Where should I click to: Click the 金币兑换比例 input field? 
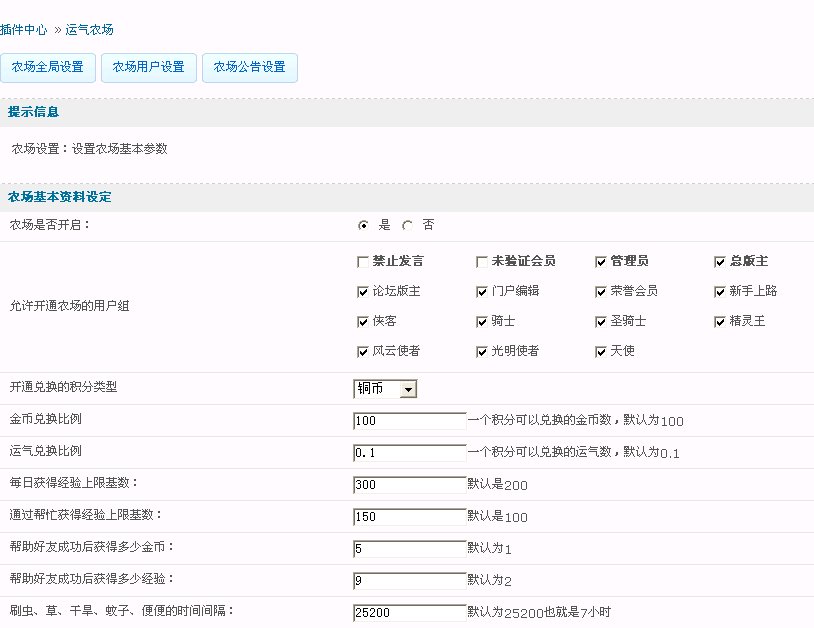pyautogui.click(x=409, y=421)
